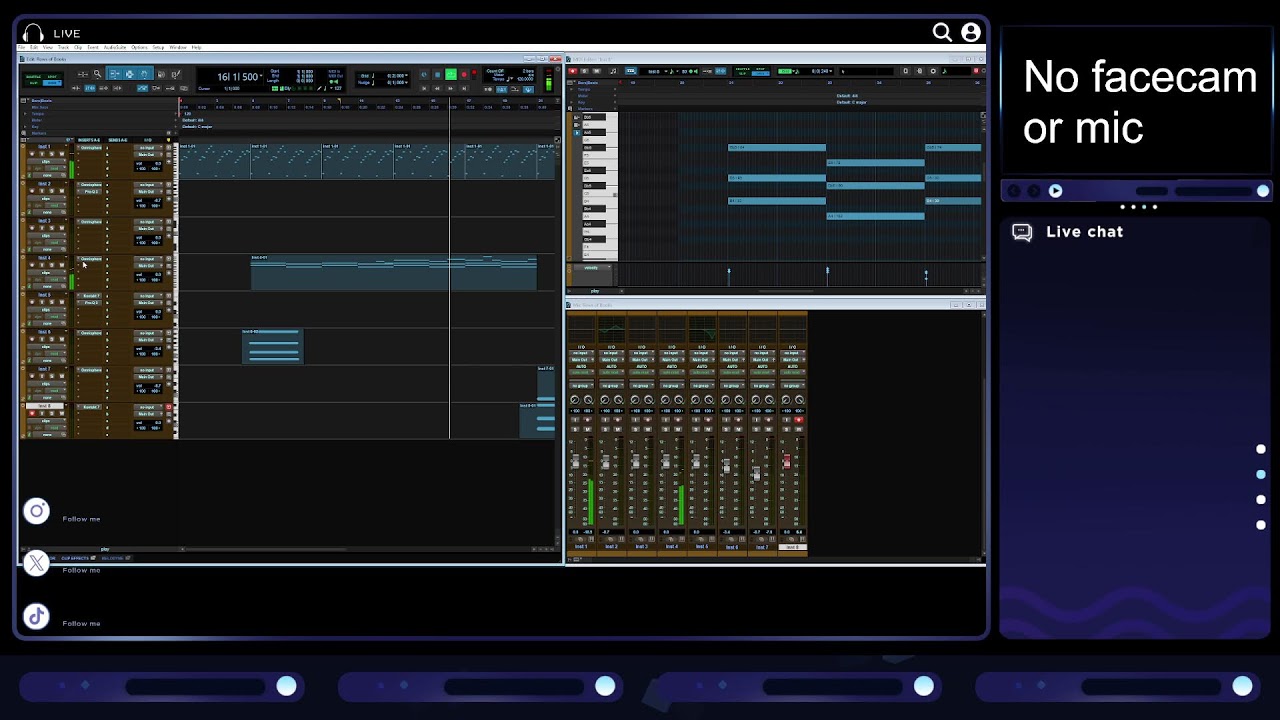
Task: Click the X (Twitter) follow icon
Action: coord(36,563)
